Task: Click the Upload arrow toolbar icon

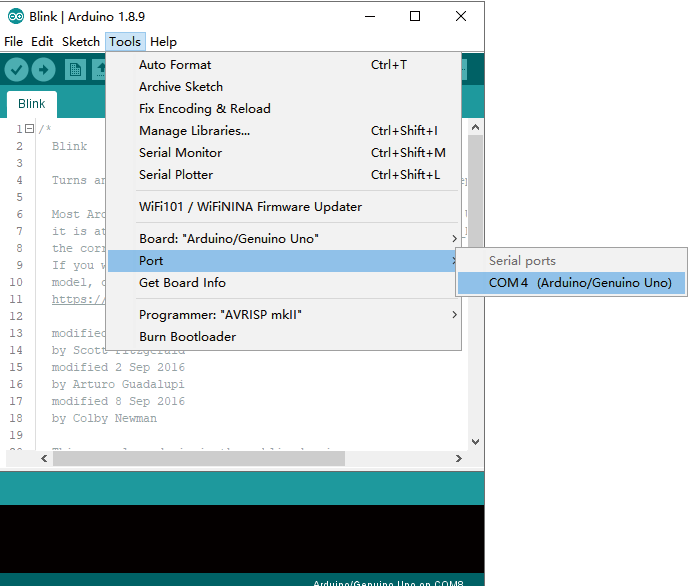Action: click(43, 69)
